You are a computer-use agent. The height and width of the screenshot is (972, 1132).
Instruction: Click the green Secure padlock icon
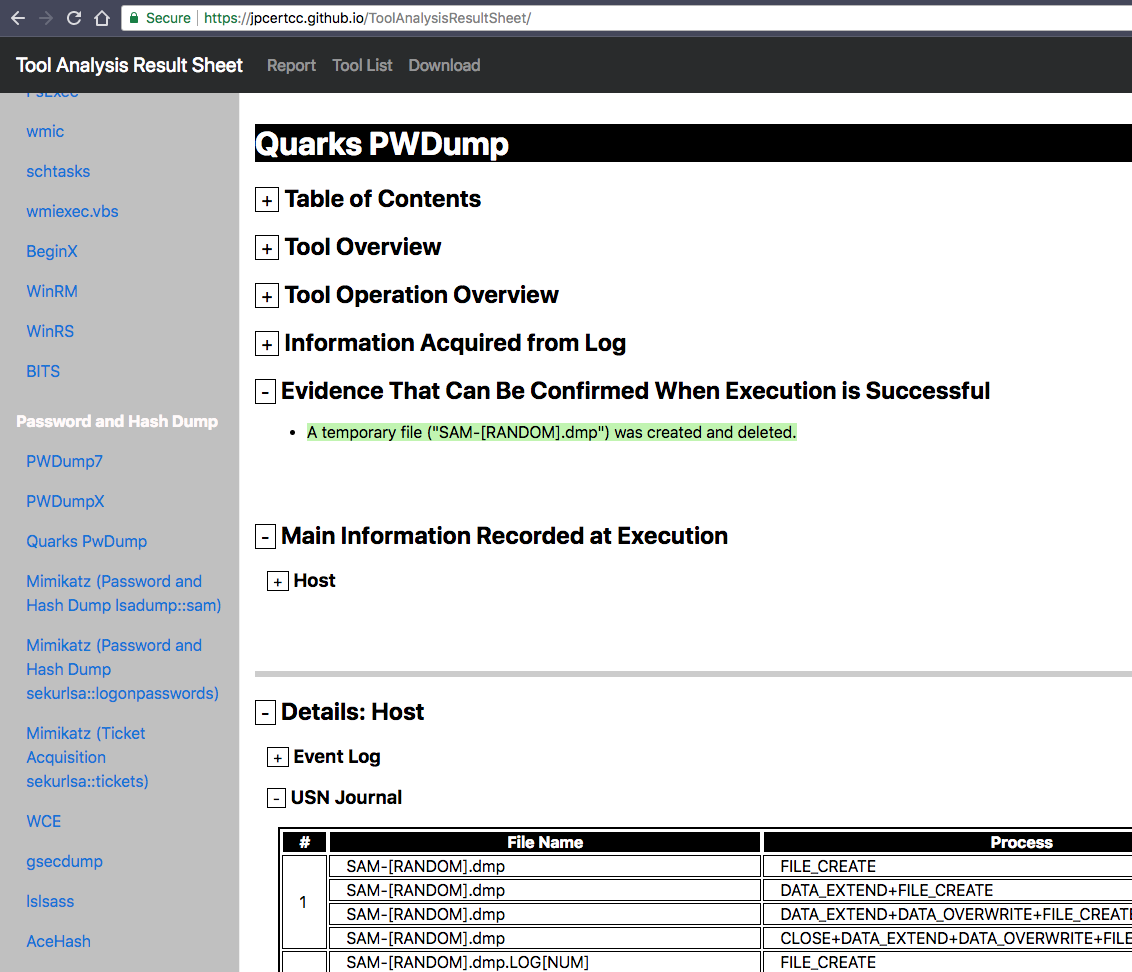[134, 18]
